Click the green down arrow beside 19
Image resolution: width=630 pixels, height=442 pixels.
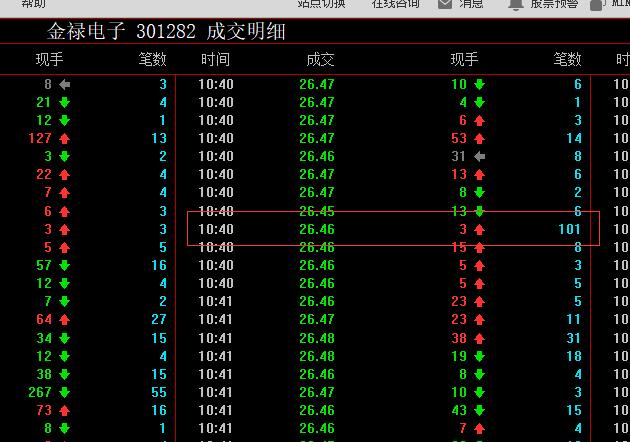click(479, 356)
